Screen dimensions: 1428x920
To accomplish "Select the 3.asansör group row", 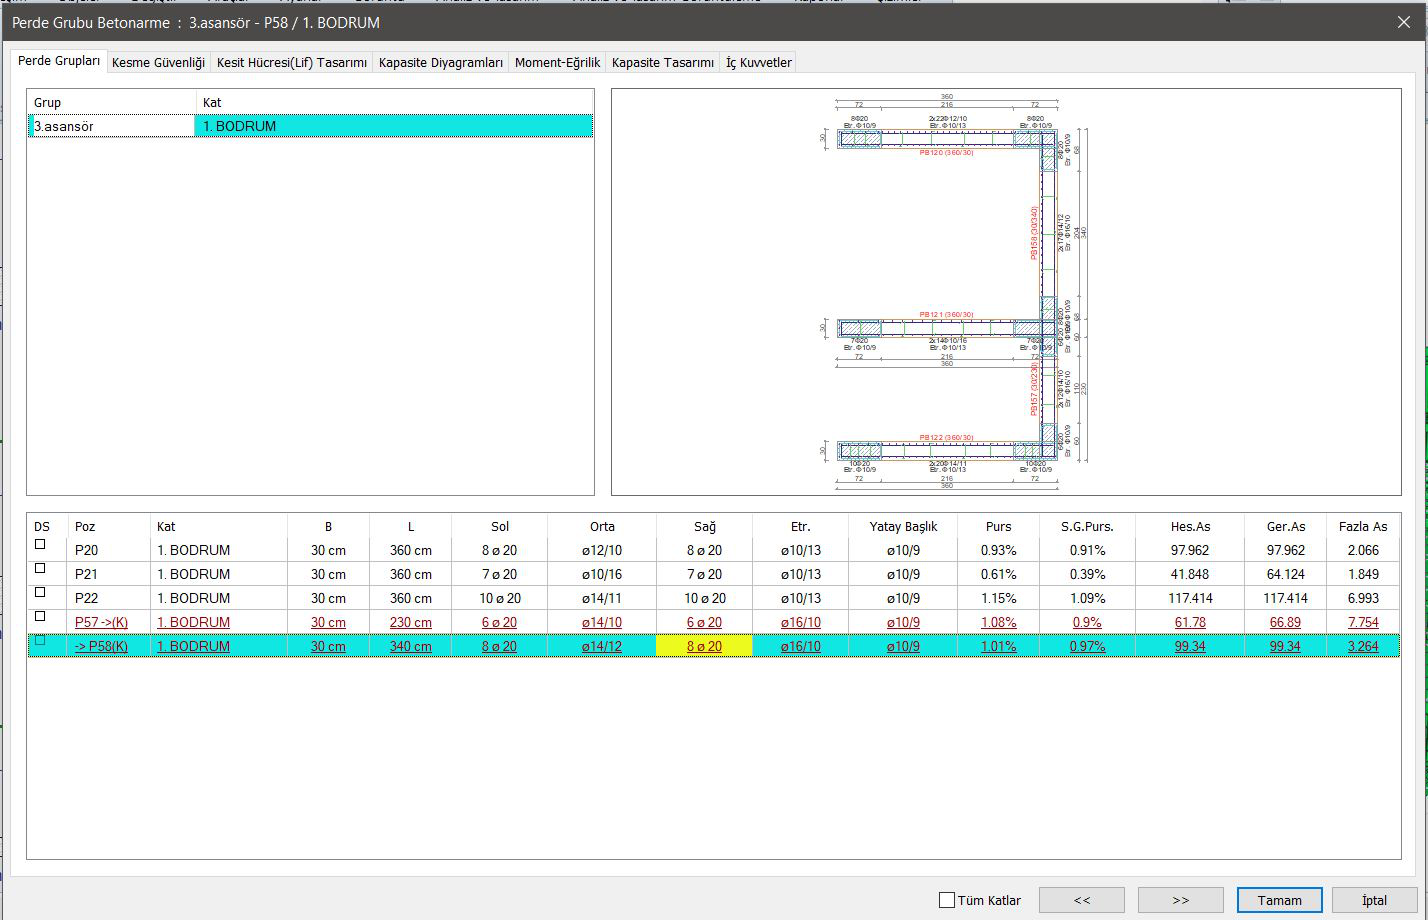I will (311, 126).
